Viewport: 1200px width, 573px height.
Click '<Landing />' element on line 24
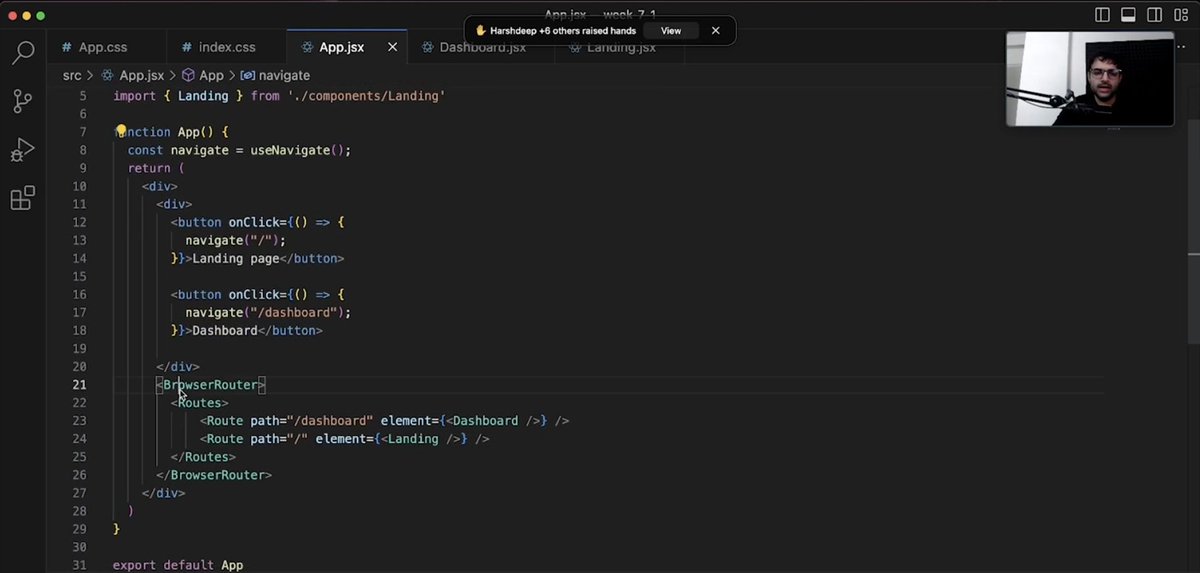tap(422, 439)
